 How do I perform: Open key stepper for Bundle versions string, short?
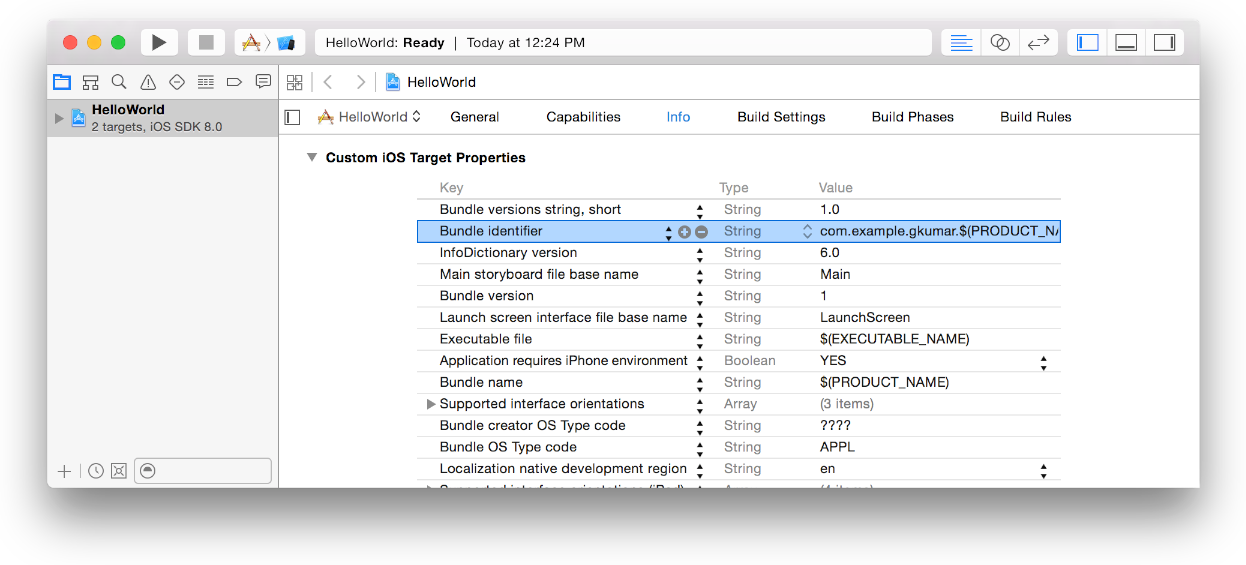700,210
